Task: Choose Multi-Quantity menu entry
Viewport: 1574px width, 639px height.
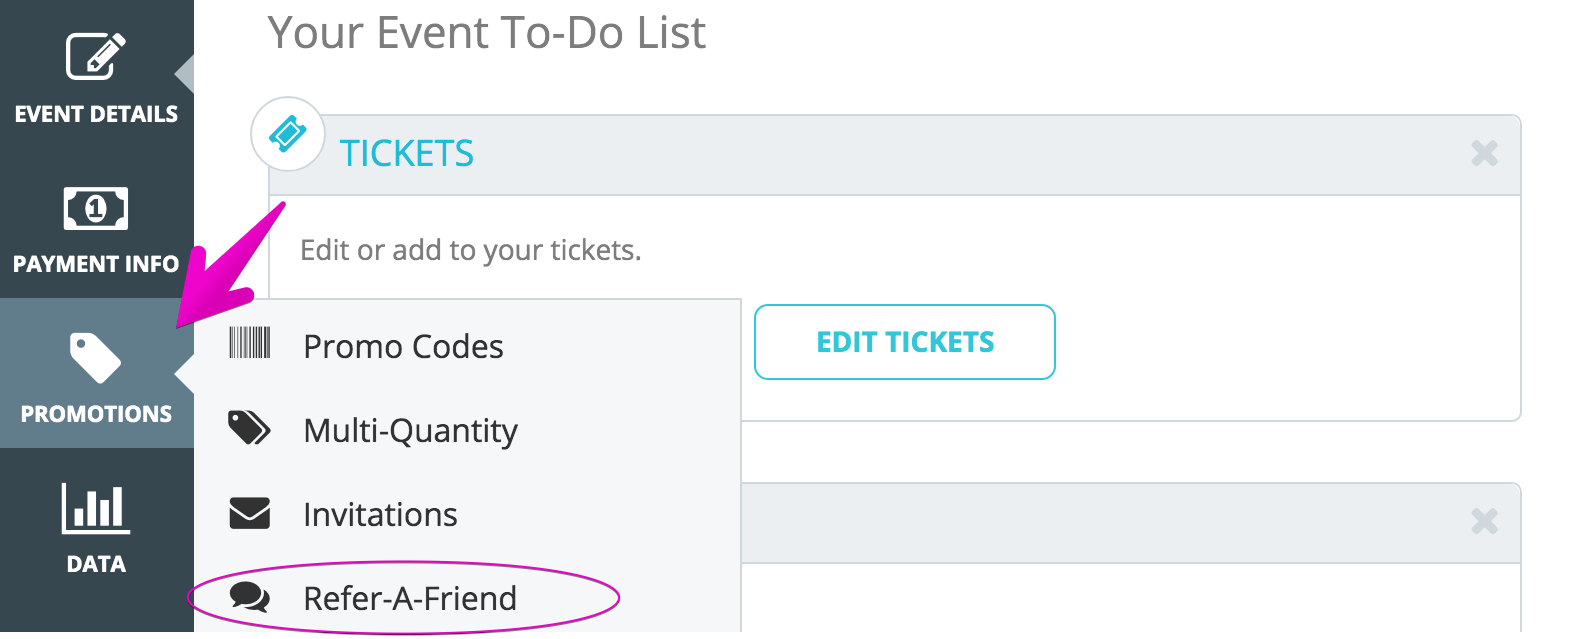Action: 411,431
